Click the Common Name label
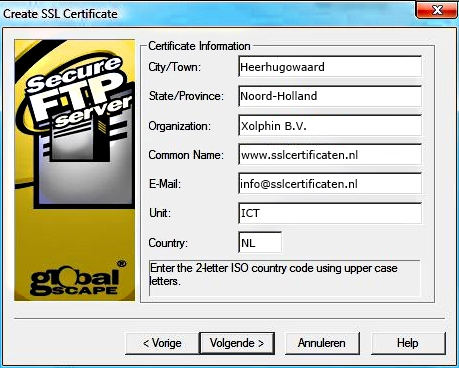Viewport: 459px width, 368px height. tap(186, 155)
